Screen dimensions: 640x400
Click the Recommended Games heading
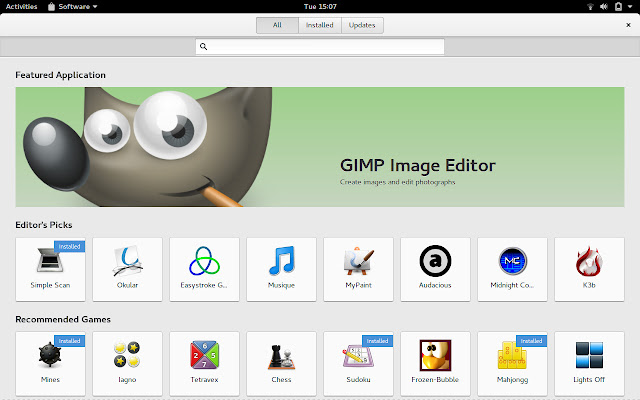click(63, 319)
